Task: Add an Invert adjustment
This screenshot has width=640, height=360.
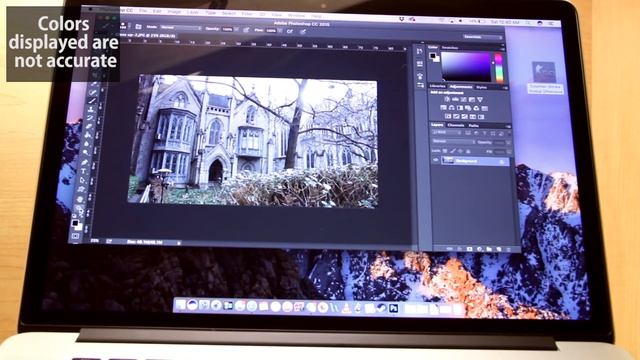Action: click(x=448, y=116)
